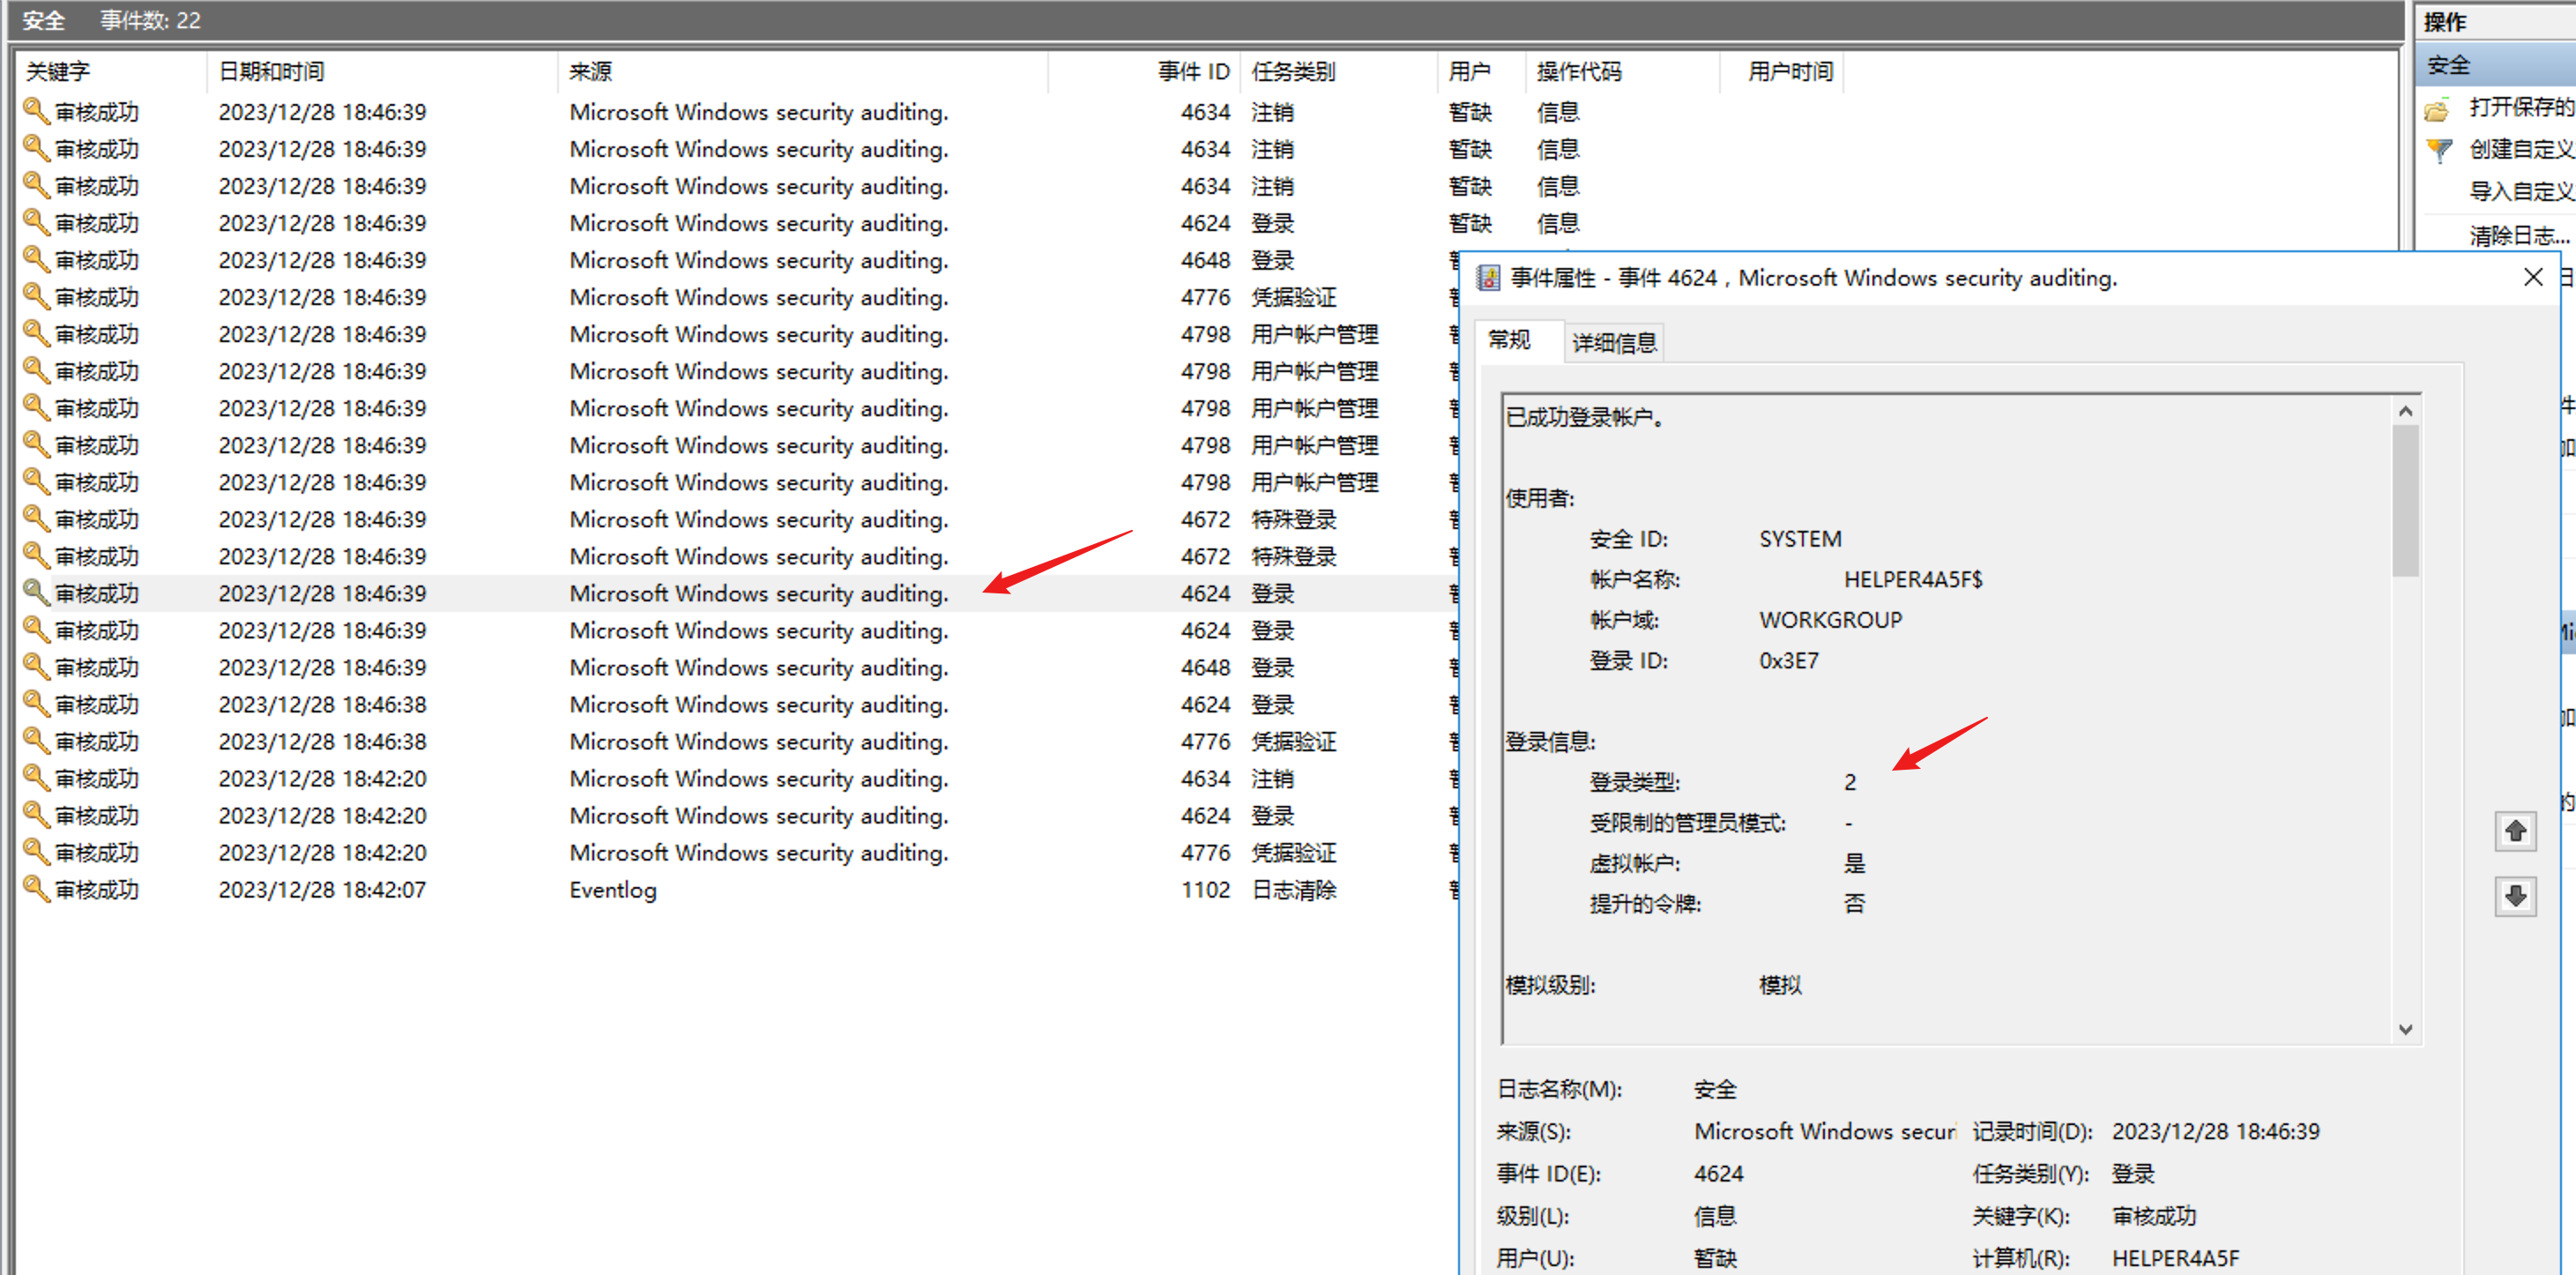Sort by the 事件 ID column header
This screenshot has width=2576, height=1275.
[1193, 72]
